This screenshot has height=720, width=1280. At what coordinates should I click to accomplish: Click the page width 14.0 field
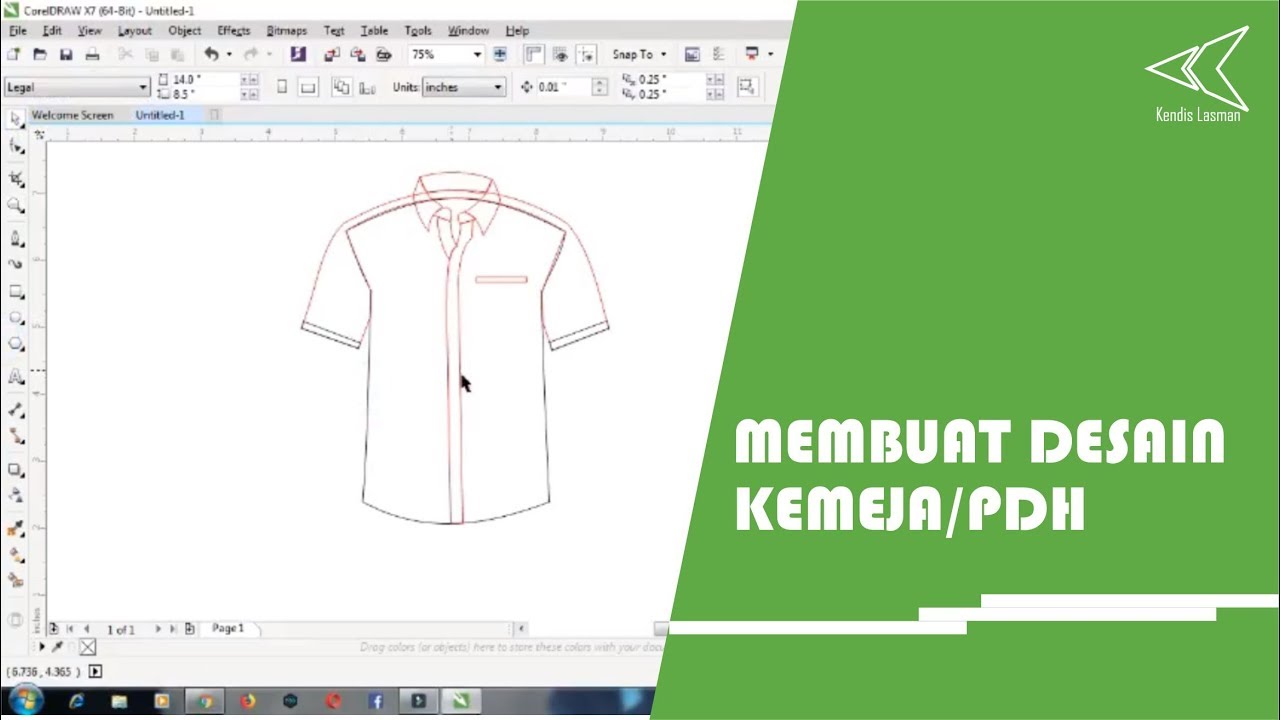pos(205,79)
